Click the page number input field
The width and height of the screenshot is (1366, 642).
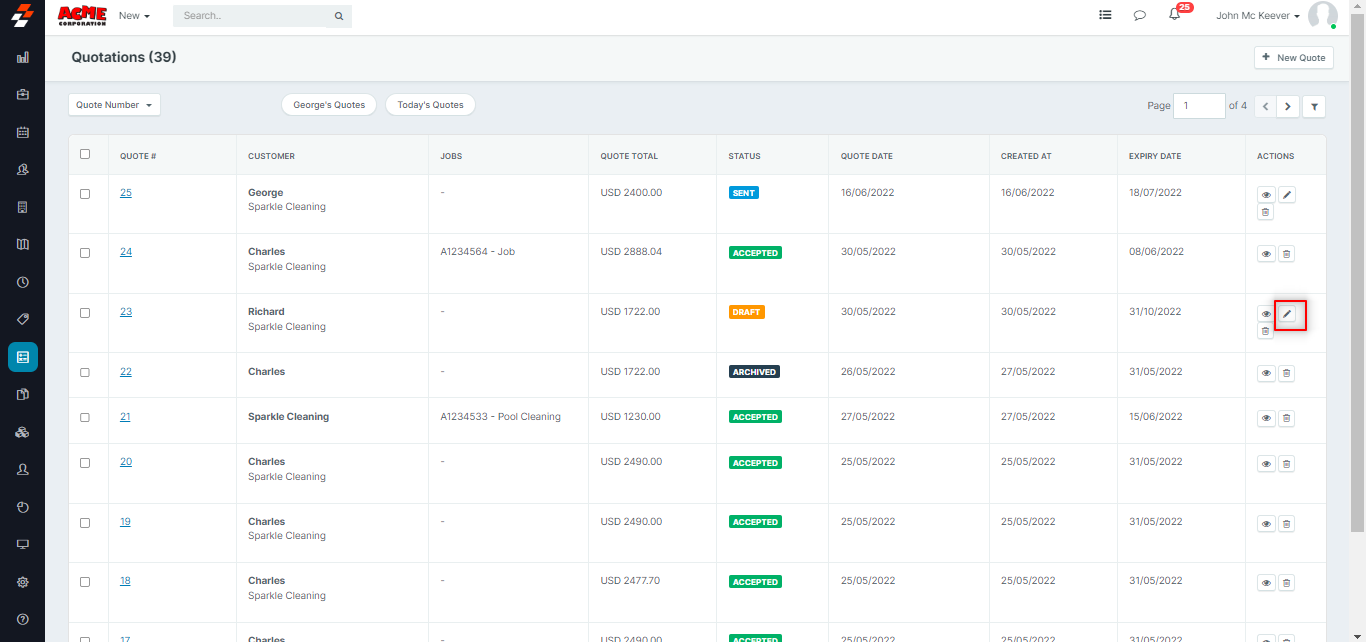[1198, 106]
